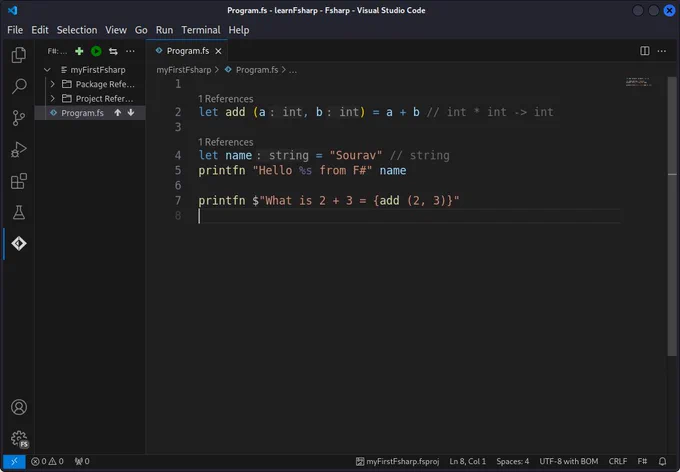Viewport: 680px width, 472px height.
Task: Open the Testing flask icon
Action: pyautogui.click(x=19, y=213)
